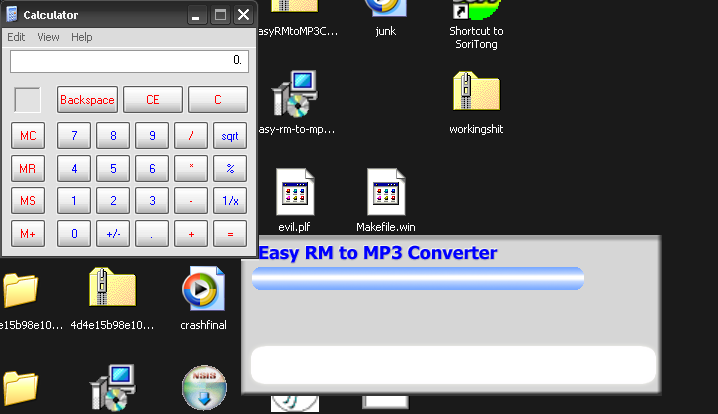Click the CE clear entry button
Screen dimensions: 718x414
coord(153,99)
